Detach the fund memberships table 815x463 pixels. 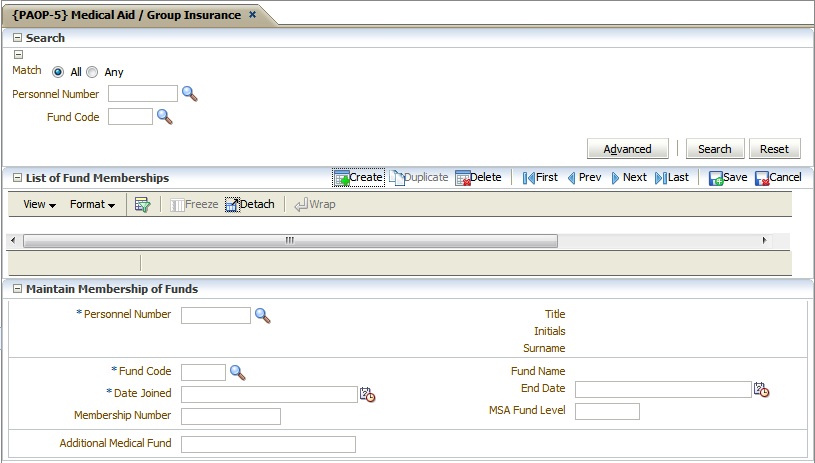[x=250, y=204]
